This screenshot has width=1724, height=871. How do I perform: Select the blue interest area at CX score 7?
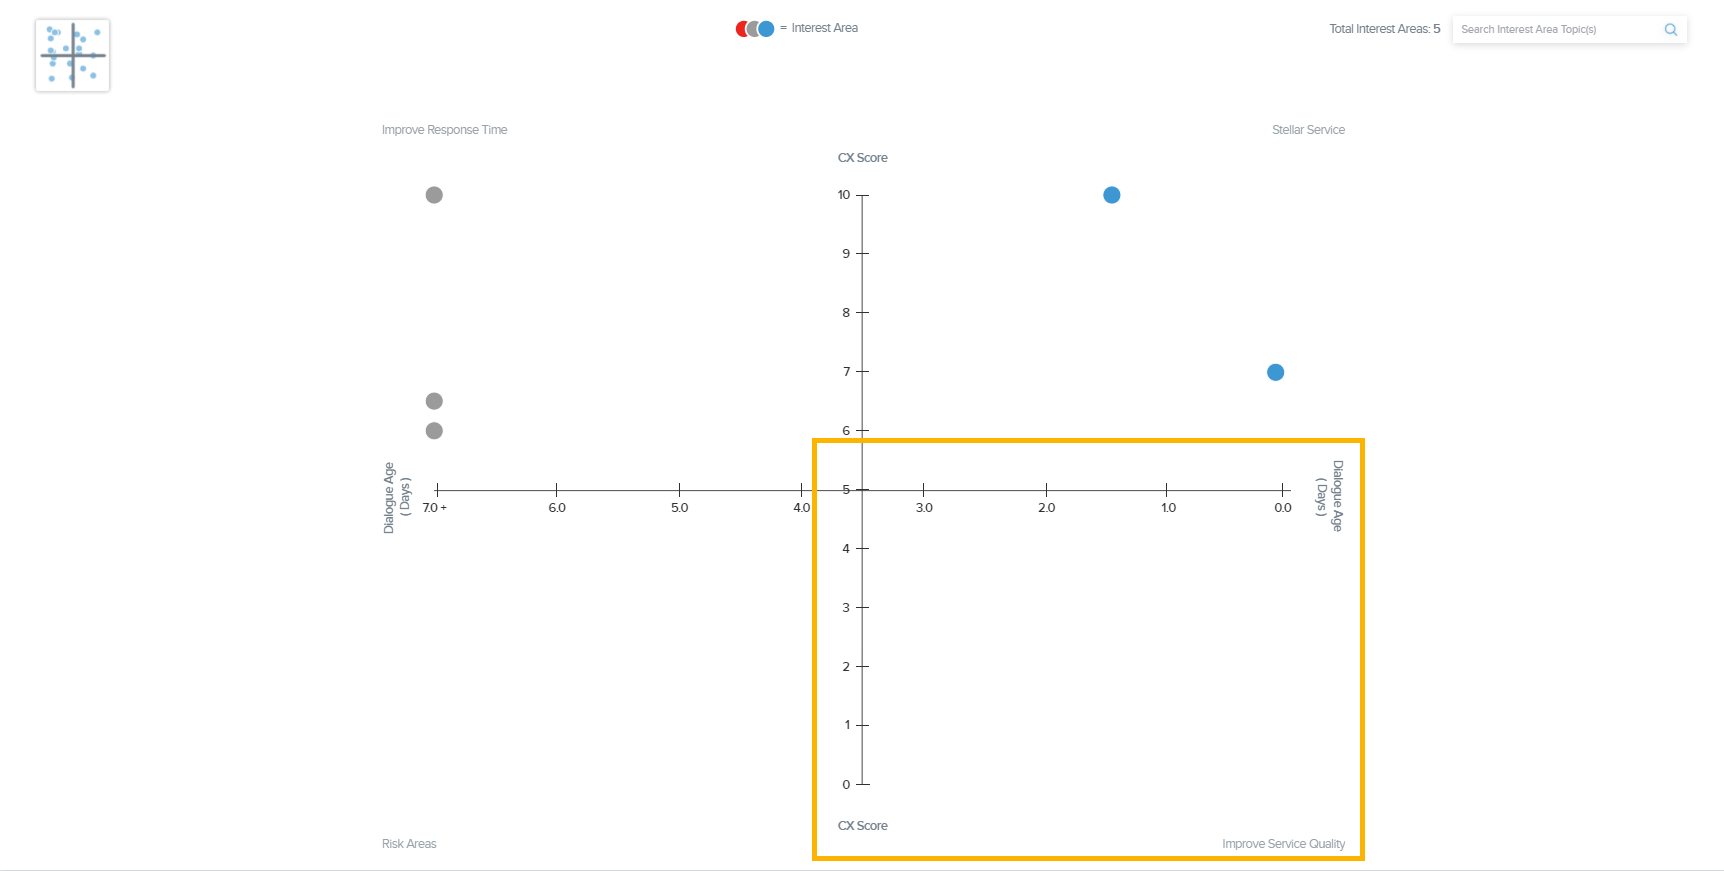point(1275,372)
